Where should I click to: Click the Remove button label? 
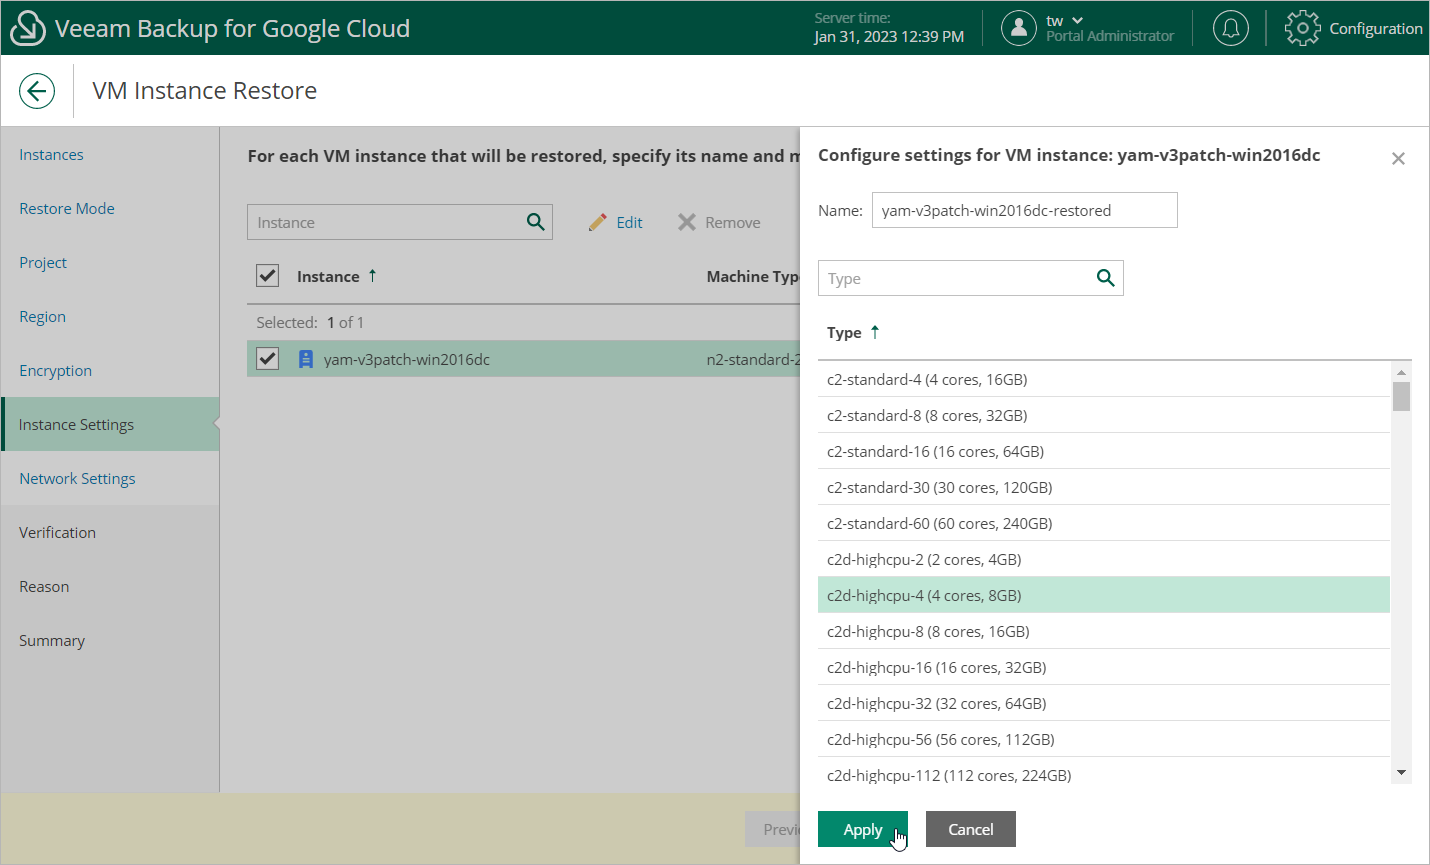tap(733, 222)
